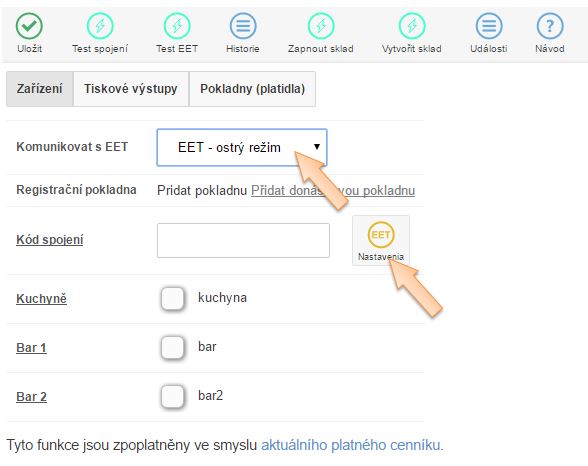Check the kuchyna checkbox
The image size is (588, 466).
(x=172, y=298)
